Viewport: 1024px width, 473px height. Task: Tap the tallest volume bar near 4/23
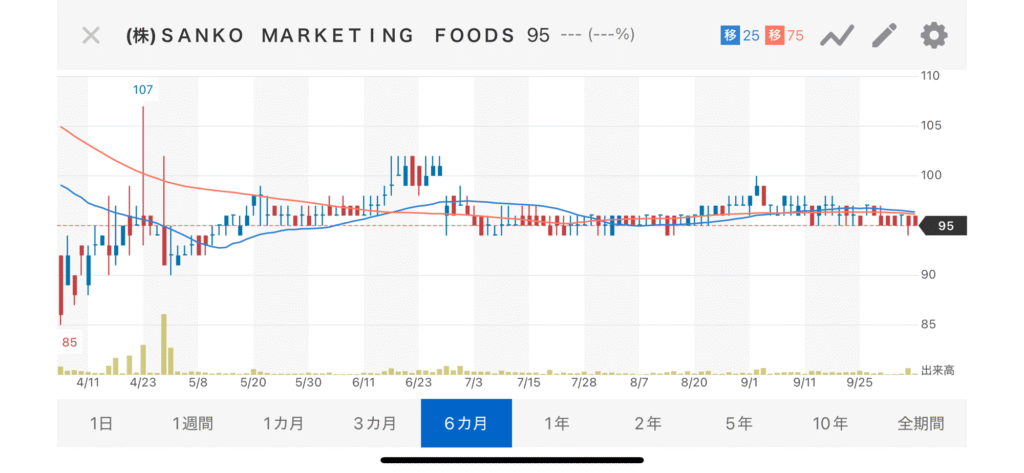pos(163,343)
